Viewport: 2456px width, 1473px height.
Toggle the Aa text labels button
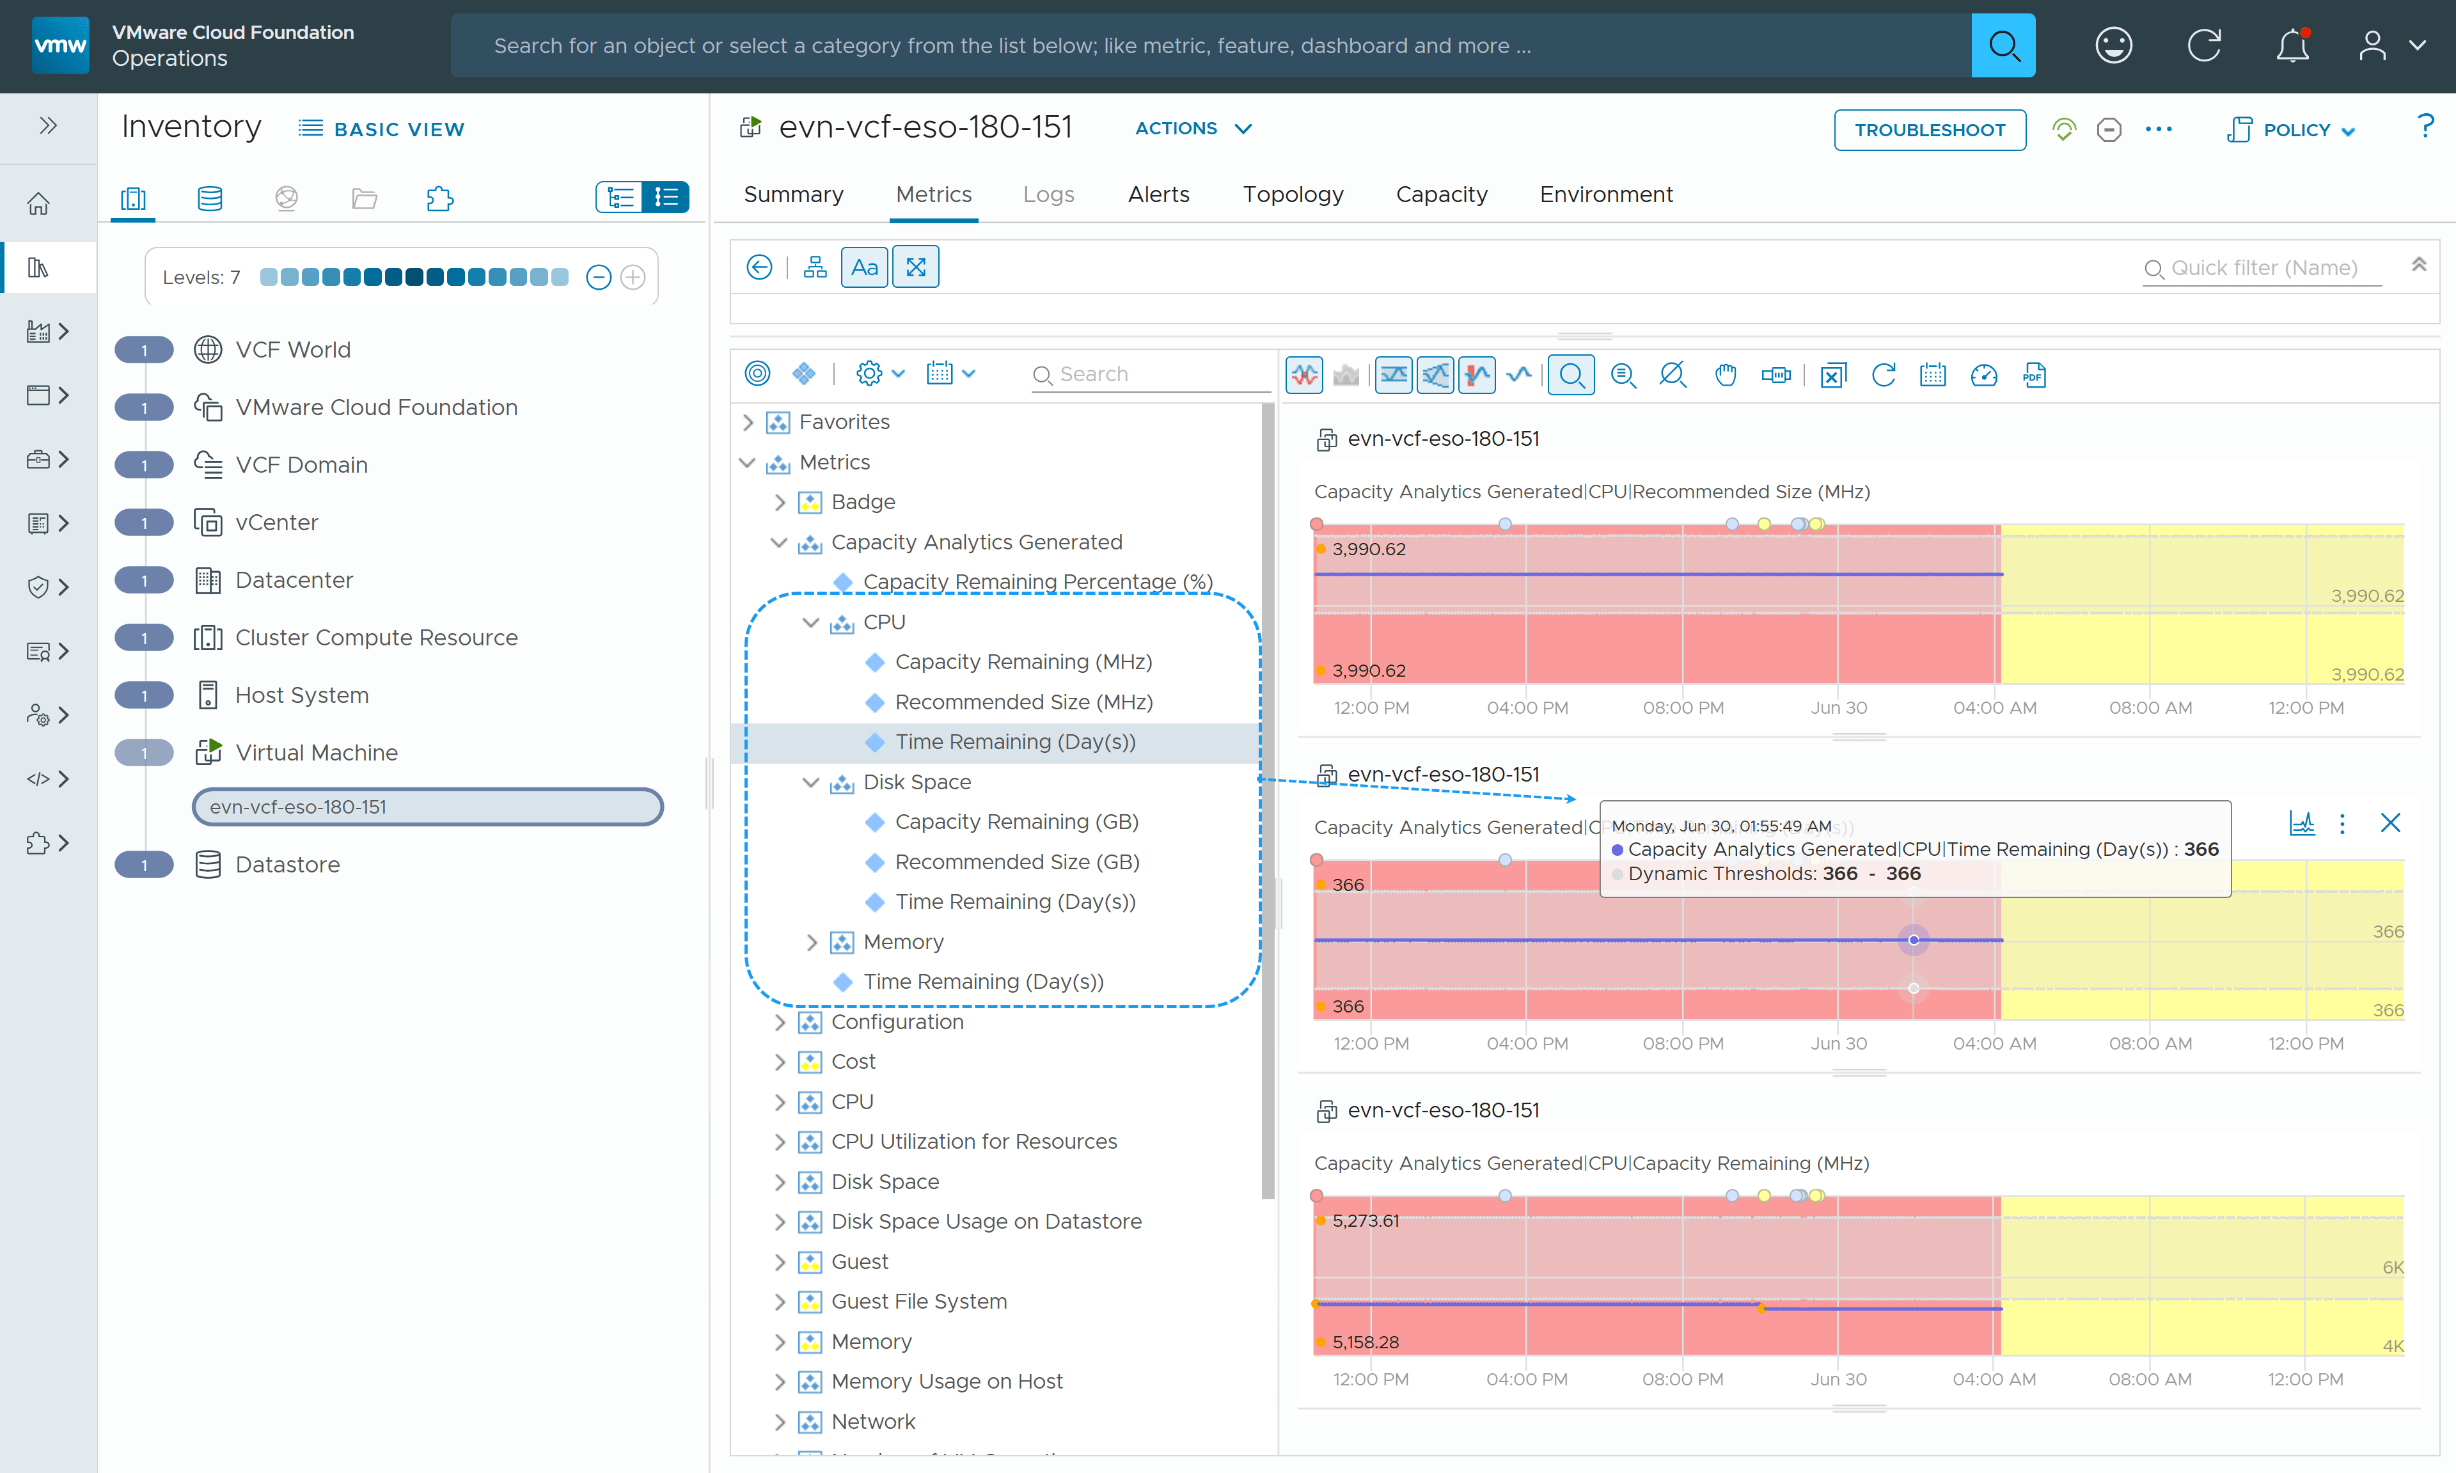click(x=864, y=266)
